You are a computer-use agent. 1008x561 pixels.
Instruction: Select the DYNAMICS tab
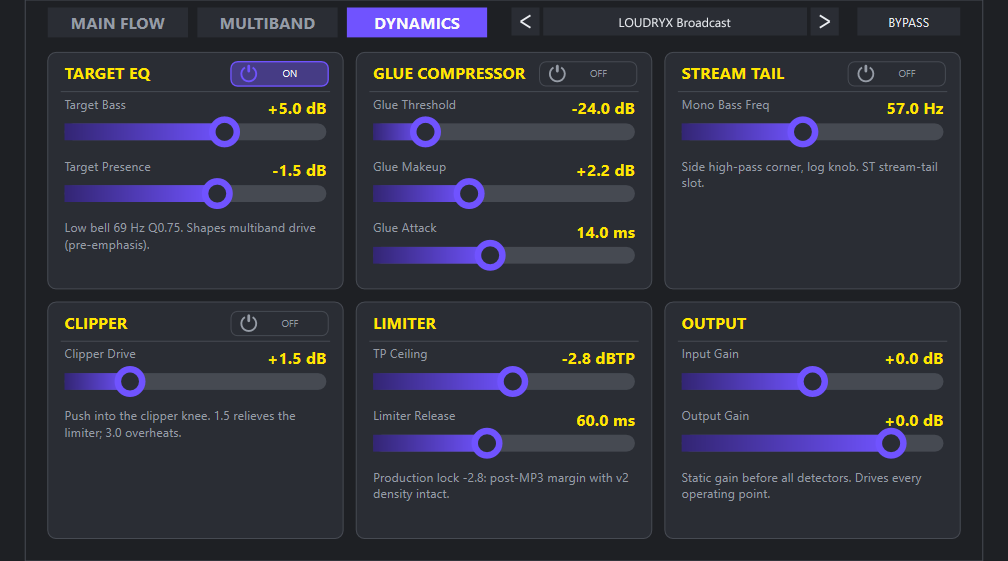click(x=417, y=23)
